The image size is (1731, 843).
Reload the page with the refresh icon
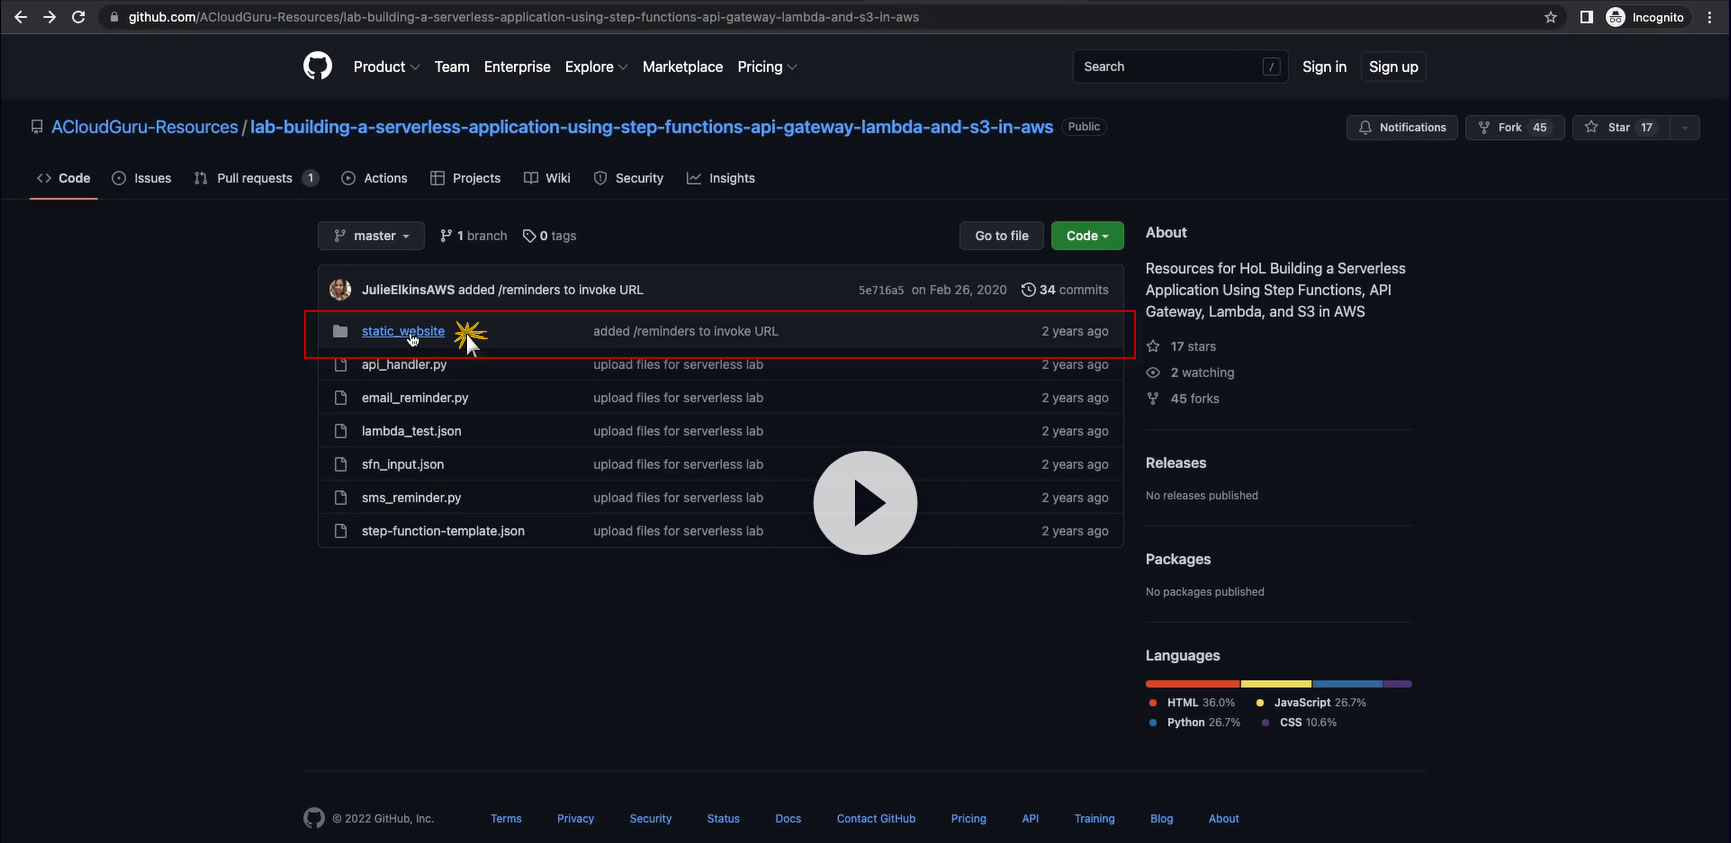click(78, 17)
